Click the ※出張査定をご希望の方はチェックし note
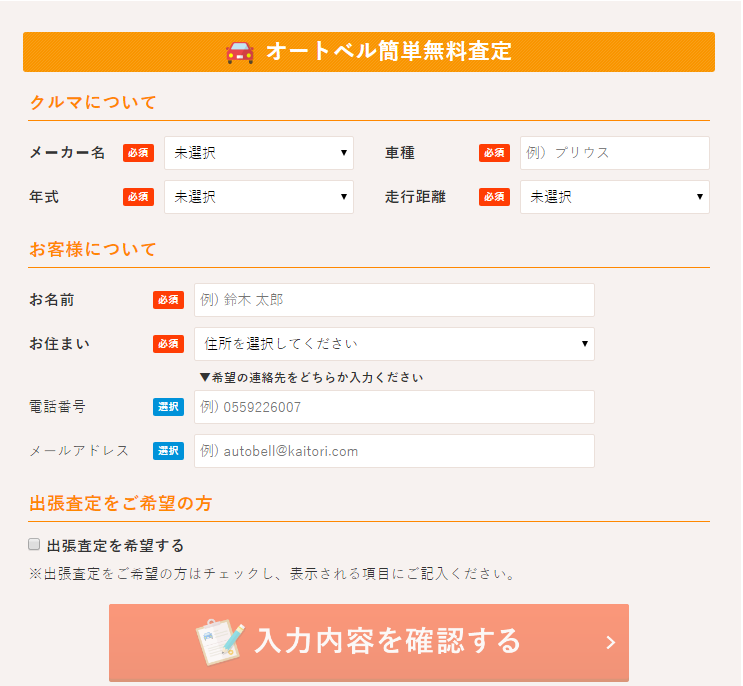 [x=272, y=574]
